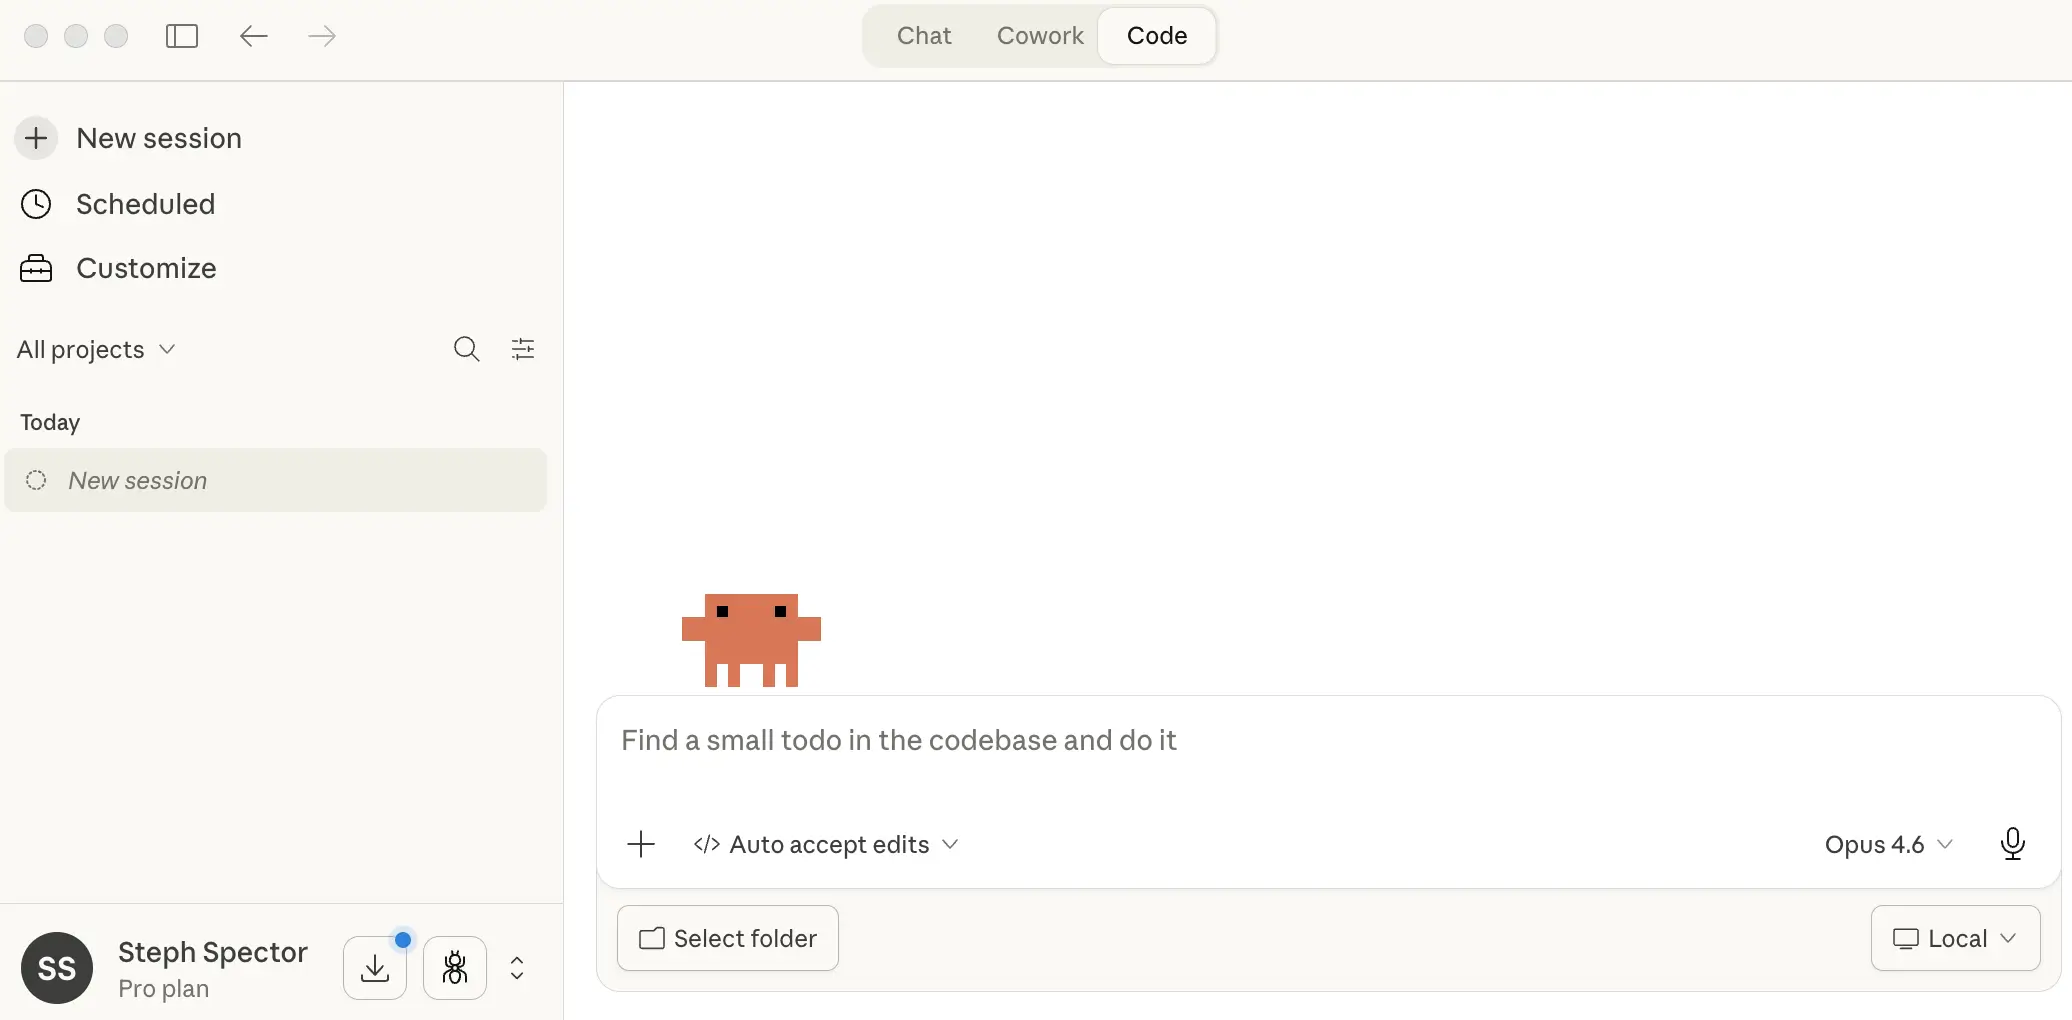This screenshot has height=1020, width=2072.
Task: Expand the All projects dropdown
Action: point(95,349)
